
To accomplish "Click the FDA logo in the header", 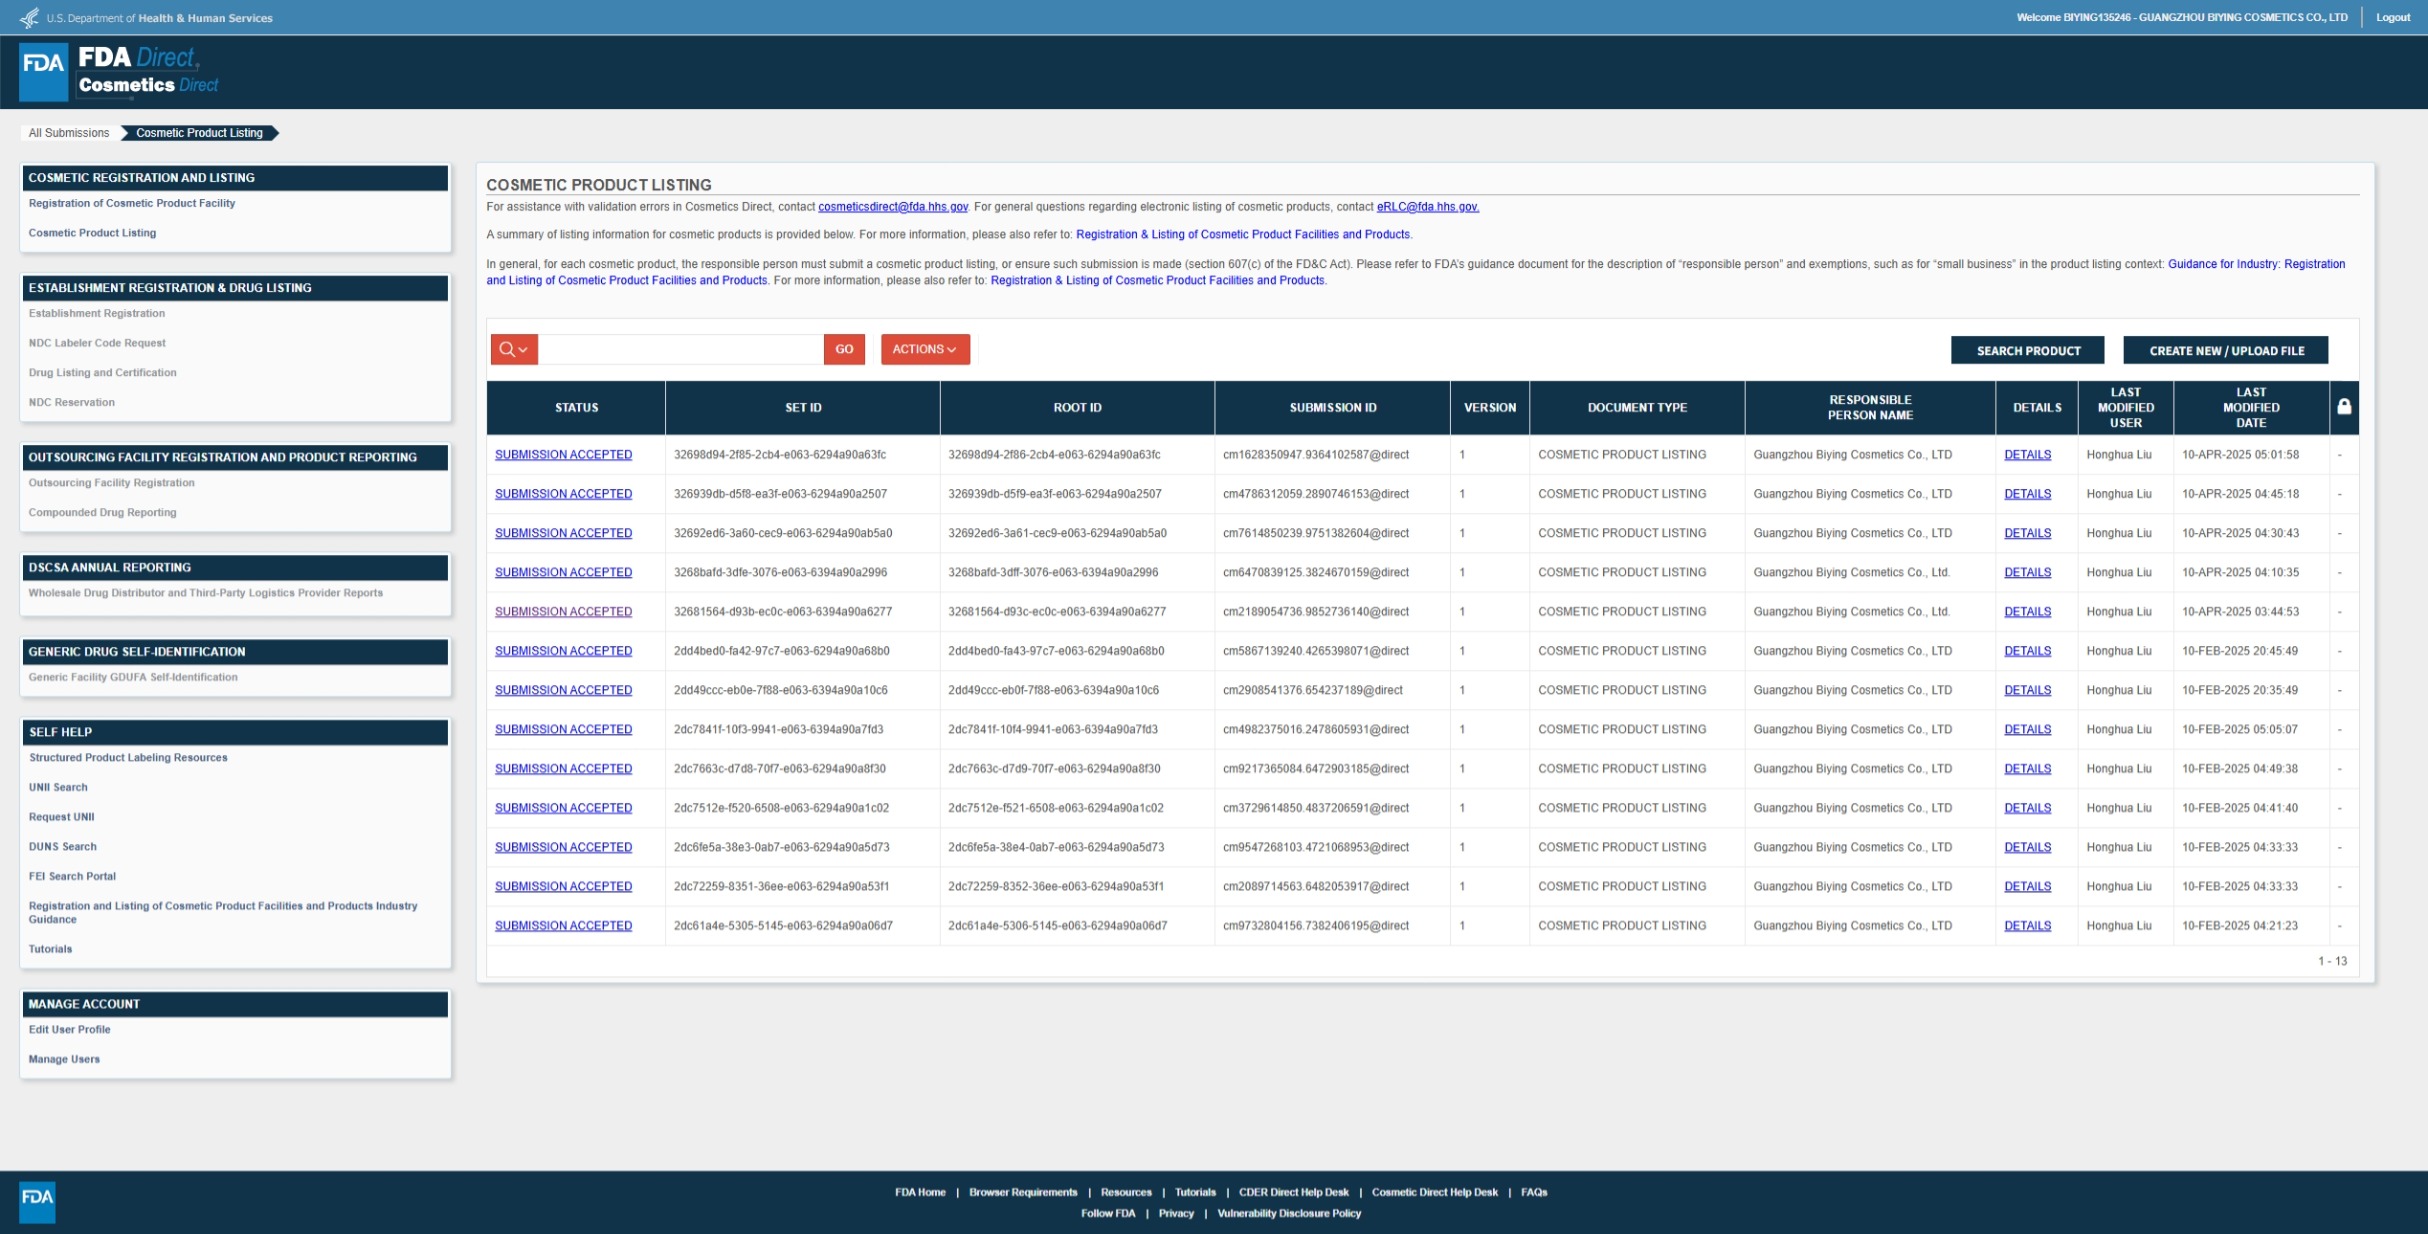I will tap(43, 70).
